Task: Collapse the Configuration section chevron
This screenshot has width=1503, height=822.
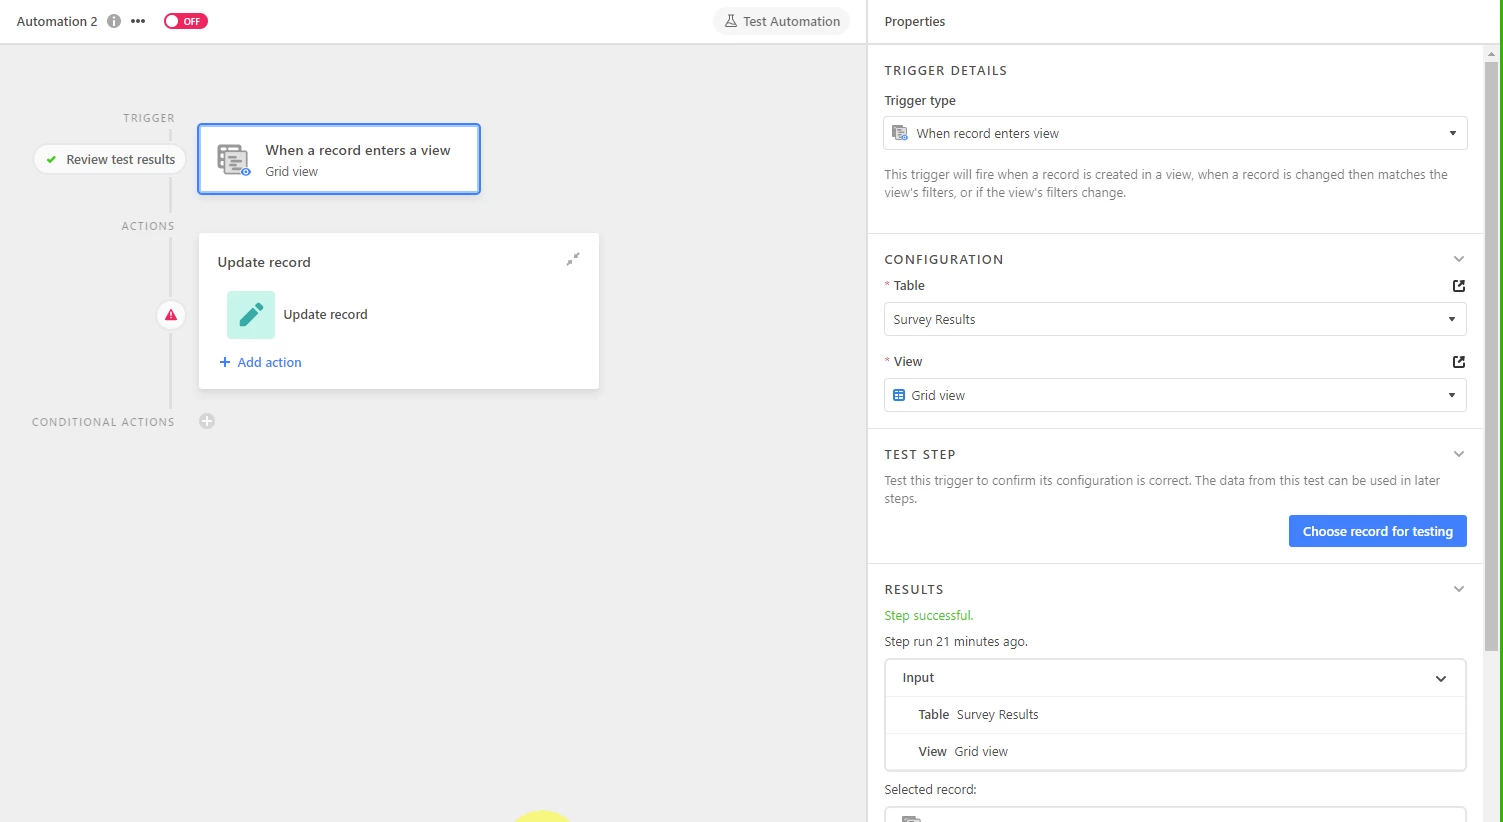Action: [x=1459, y=259]
